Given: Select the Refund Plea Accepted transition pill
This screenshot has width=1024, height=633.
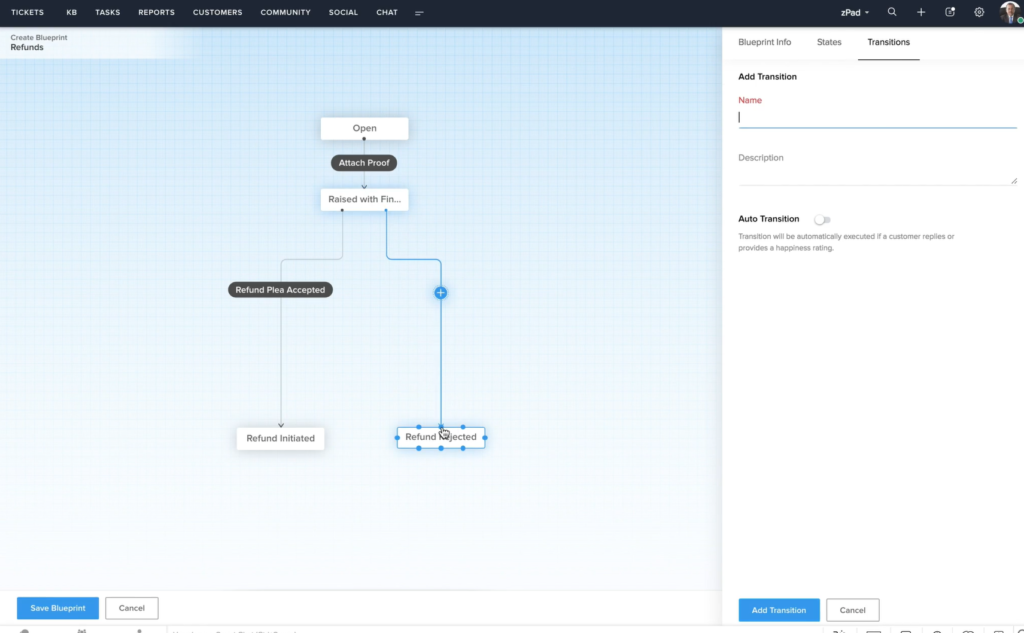Looking at the screenshot, I should pyautogui.click(x=280, y=289).
